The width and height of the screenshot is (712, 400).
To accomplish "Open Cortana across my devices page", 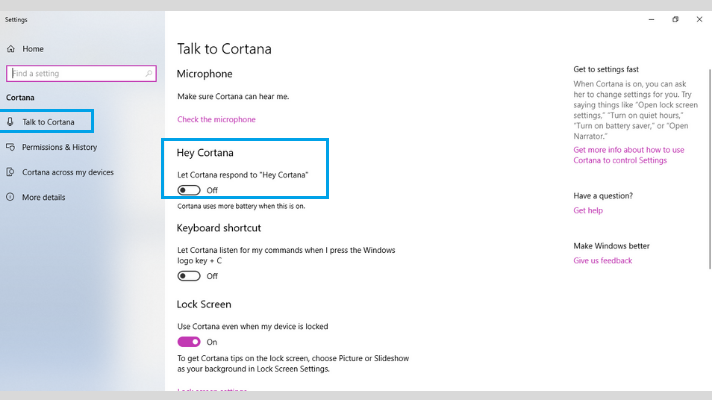I will point(68,172).
